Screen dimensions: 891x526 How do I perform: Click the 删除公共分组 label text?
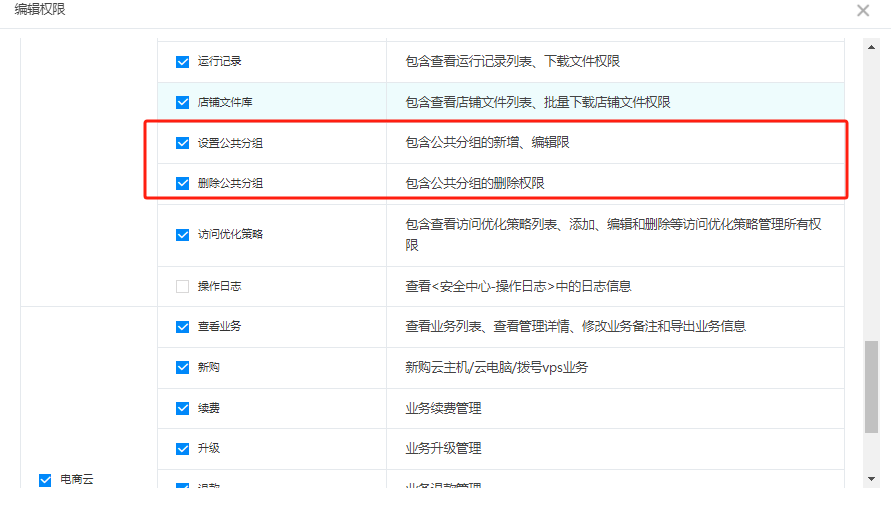coord(230,183)
